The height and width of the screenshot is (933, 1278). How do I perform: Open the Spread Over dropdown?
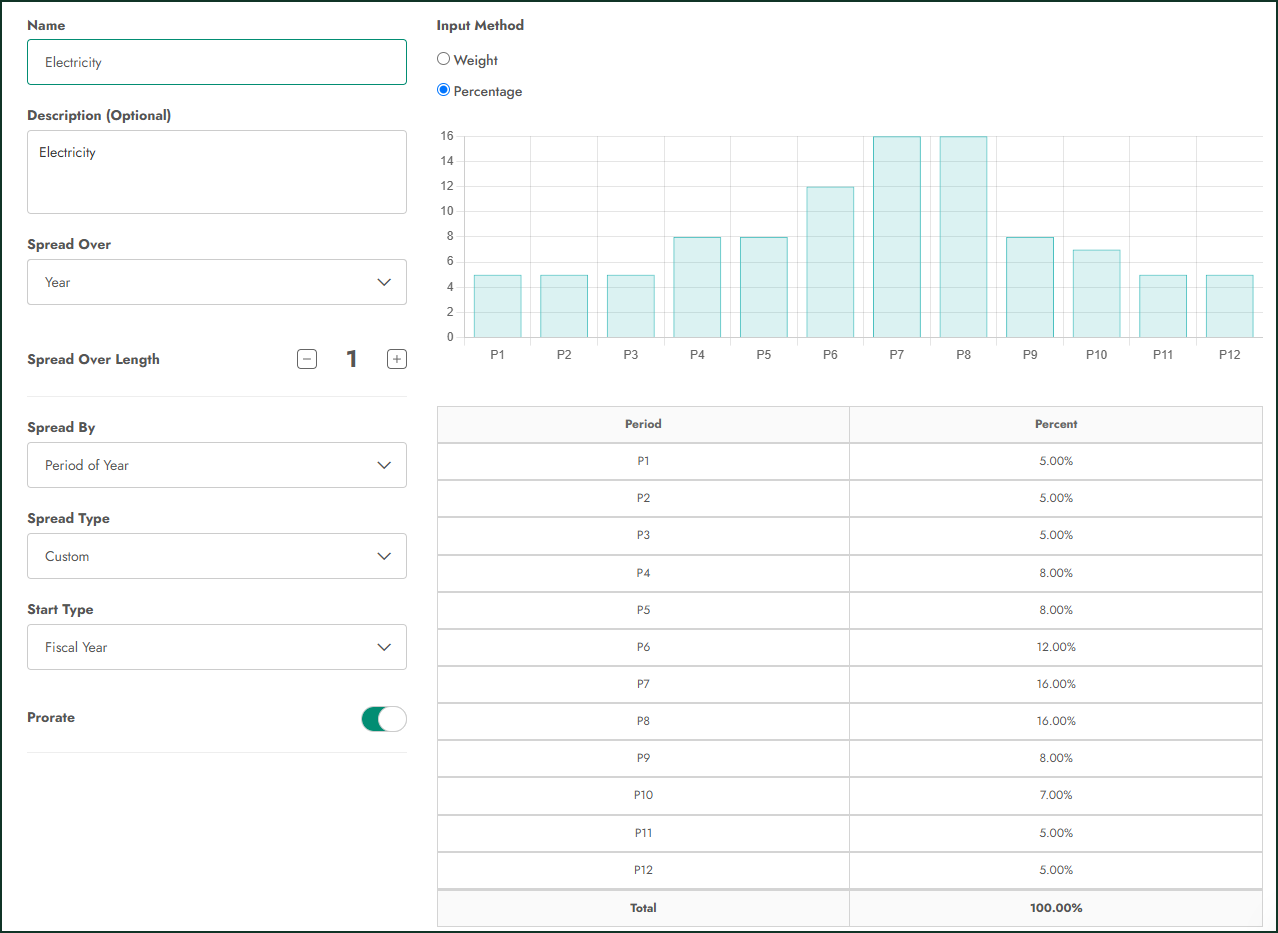(217, 282)
